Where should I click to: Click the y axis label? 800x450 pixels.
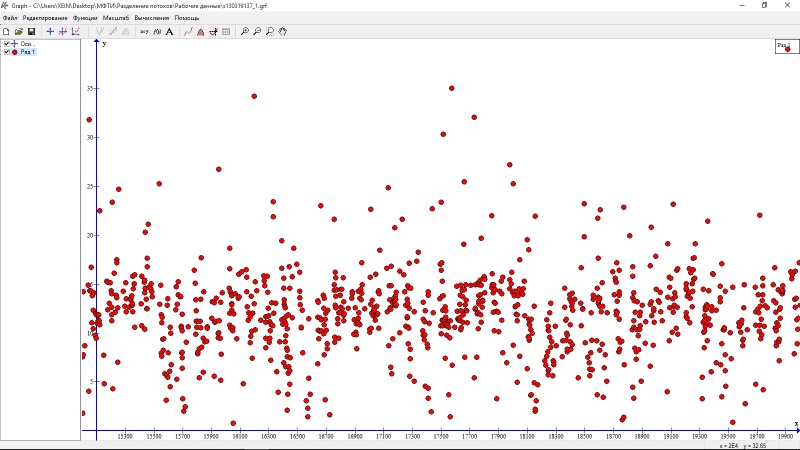[104, 44]
